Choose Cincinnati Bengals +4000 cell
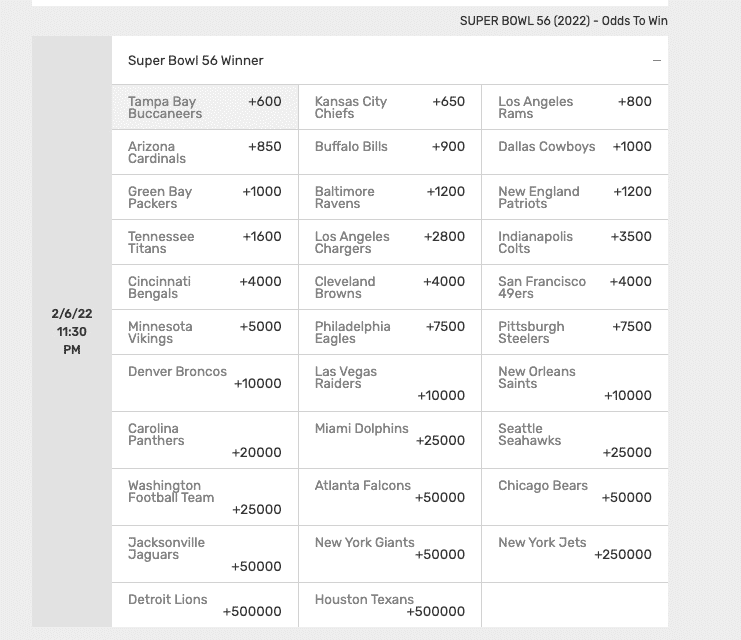This screenshot has width=741, height=640. point(205,287)
